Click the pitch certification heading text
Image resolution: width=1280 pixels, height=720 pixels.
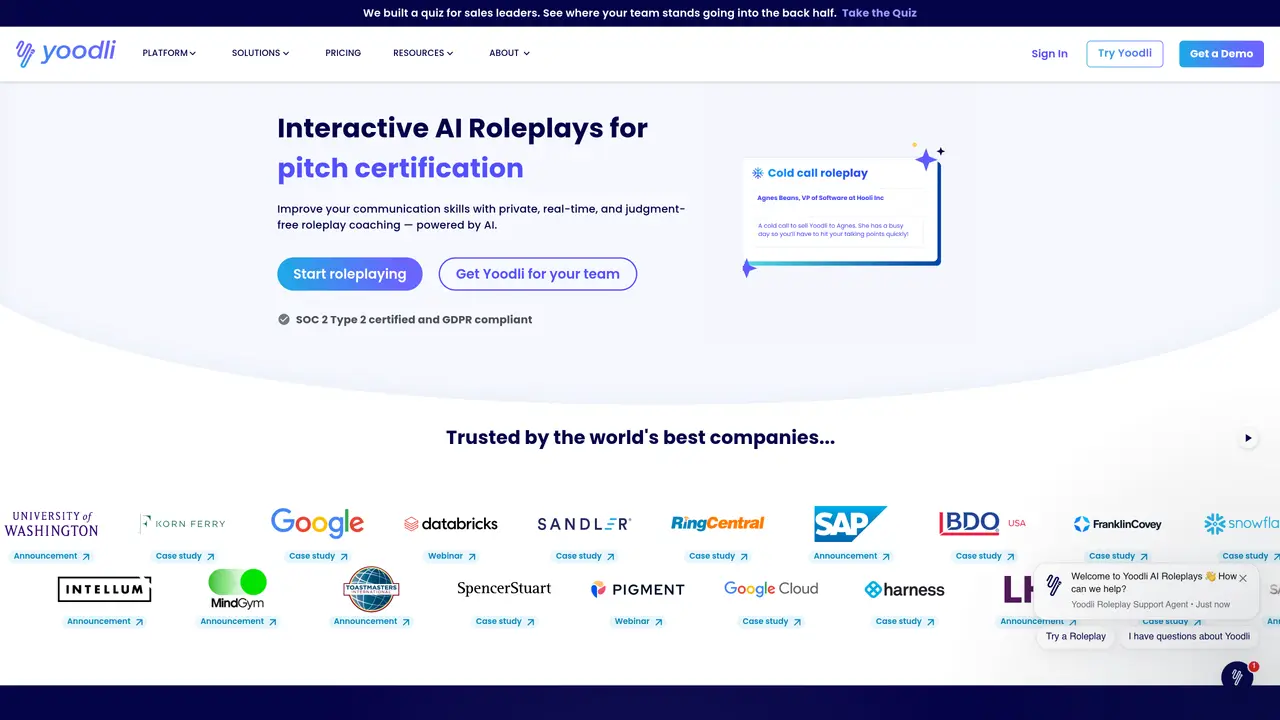click(400, 168)
